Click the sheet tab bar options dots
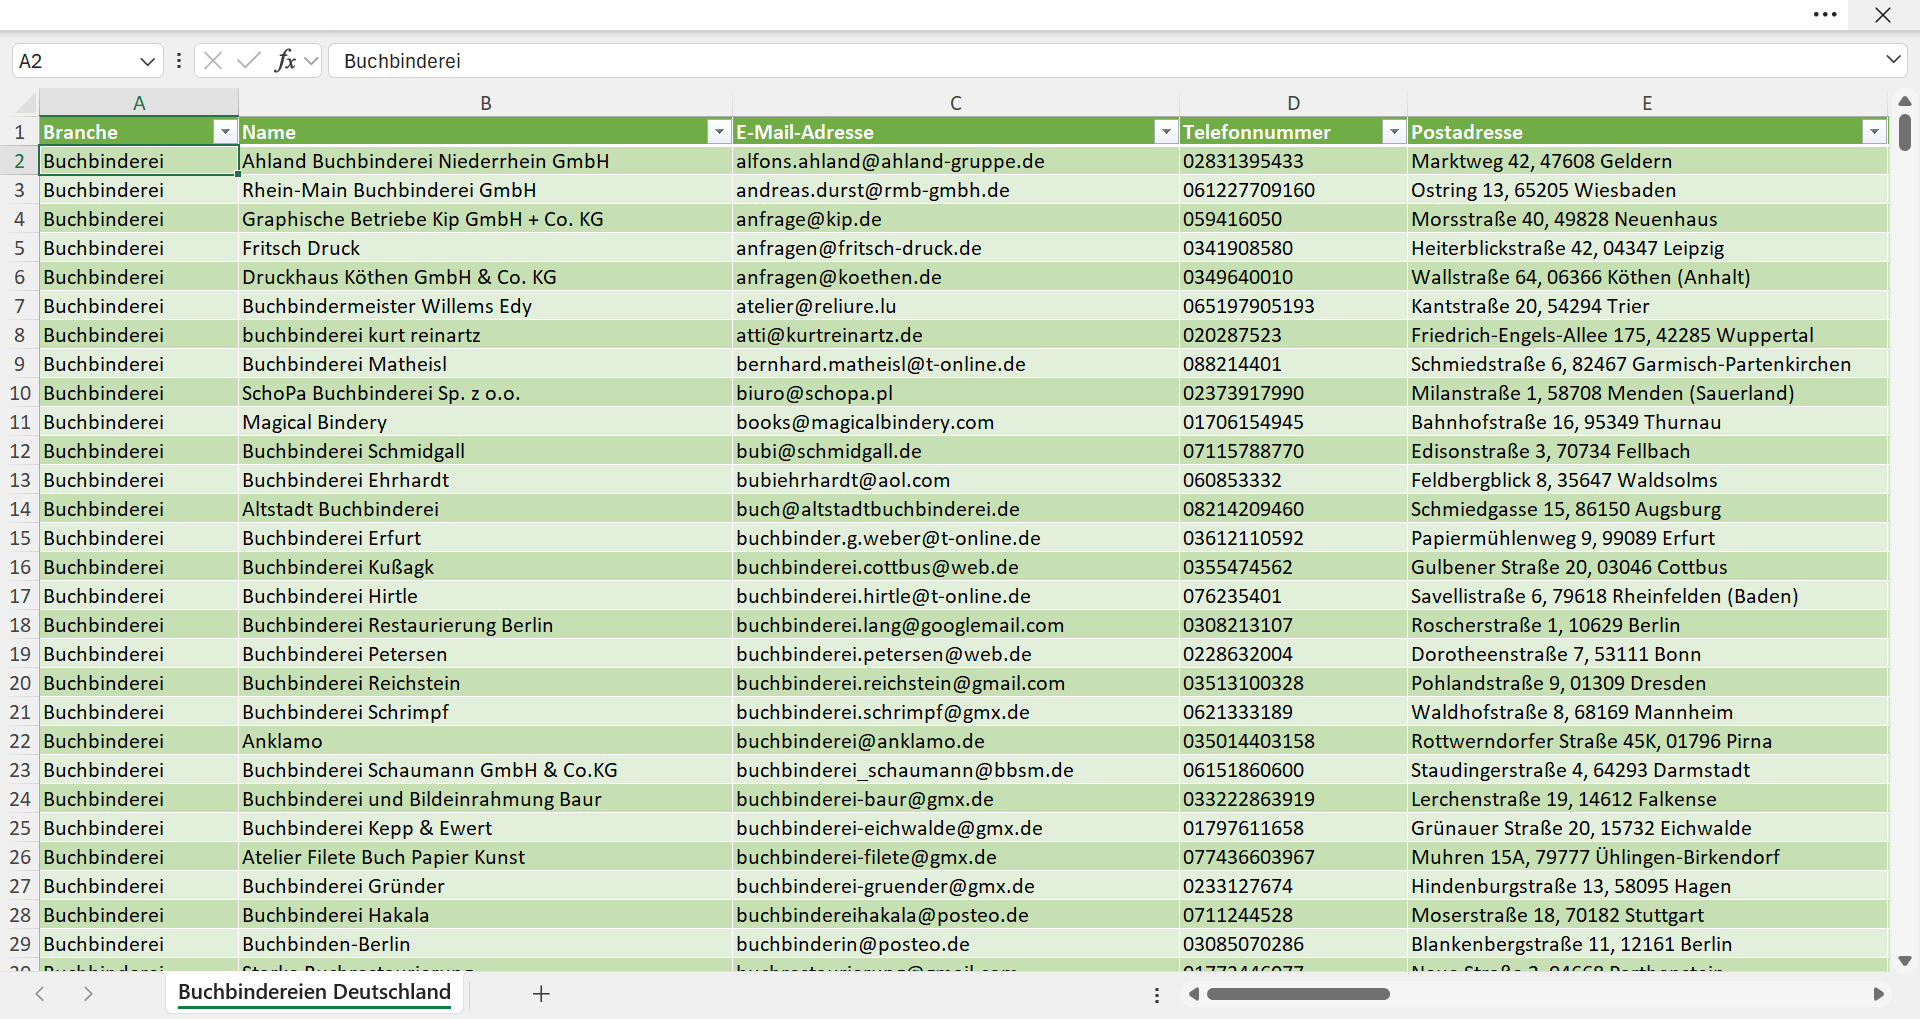1920x1019 pixels. 1157,995
